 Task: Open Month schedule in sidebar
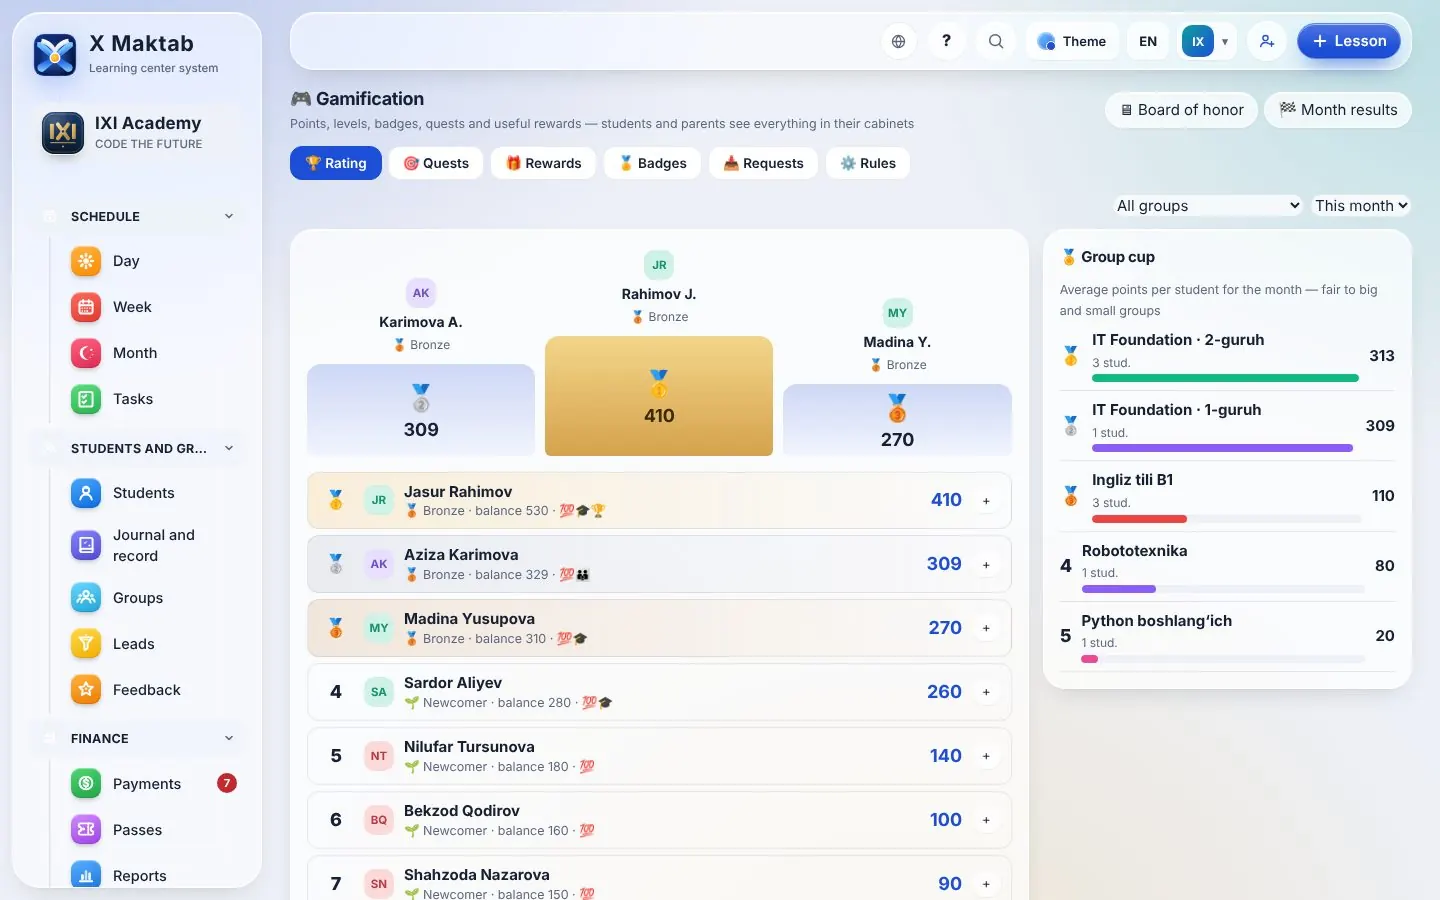[x=148, y=353]
